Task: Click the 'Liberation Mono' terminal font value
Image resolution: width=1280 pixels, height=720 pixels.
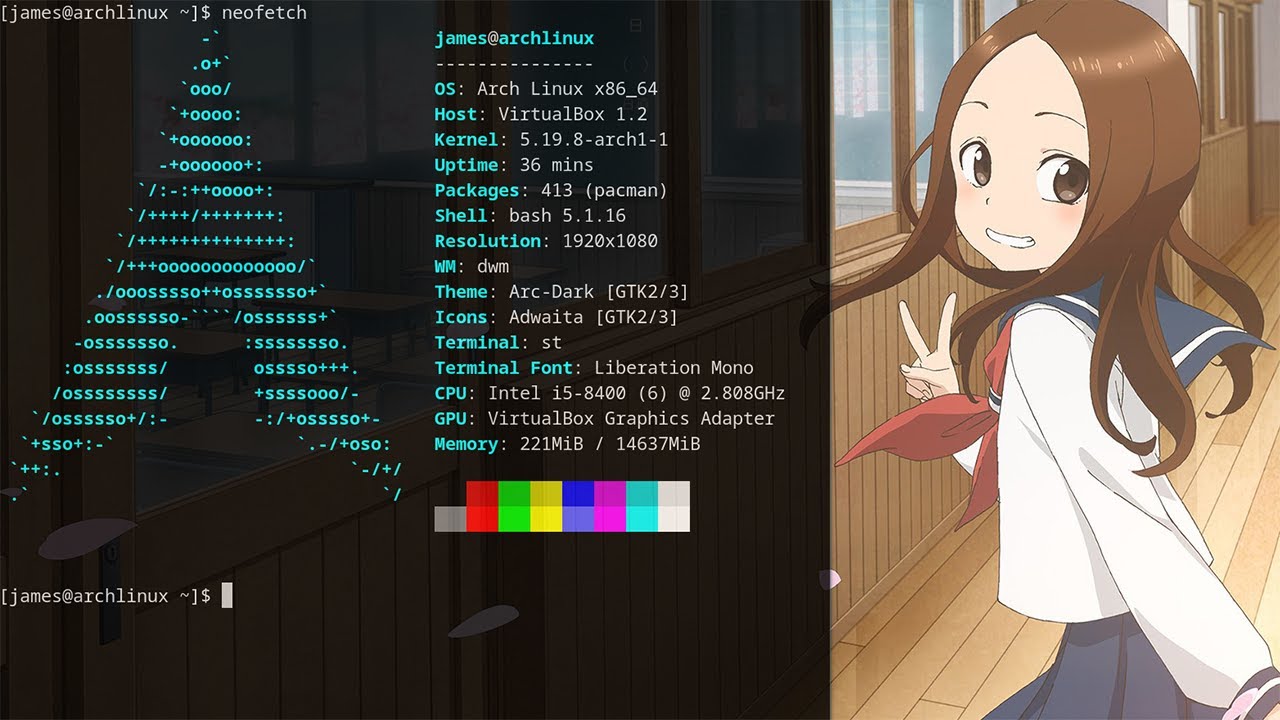Action: pyautogui.click(x=674, y=368)
